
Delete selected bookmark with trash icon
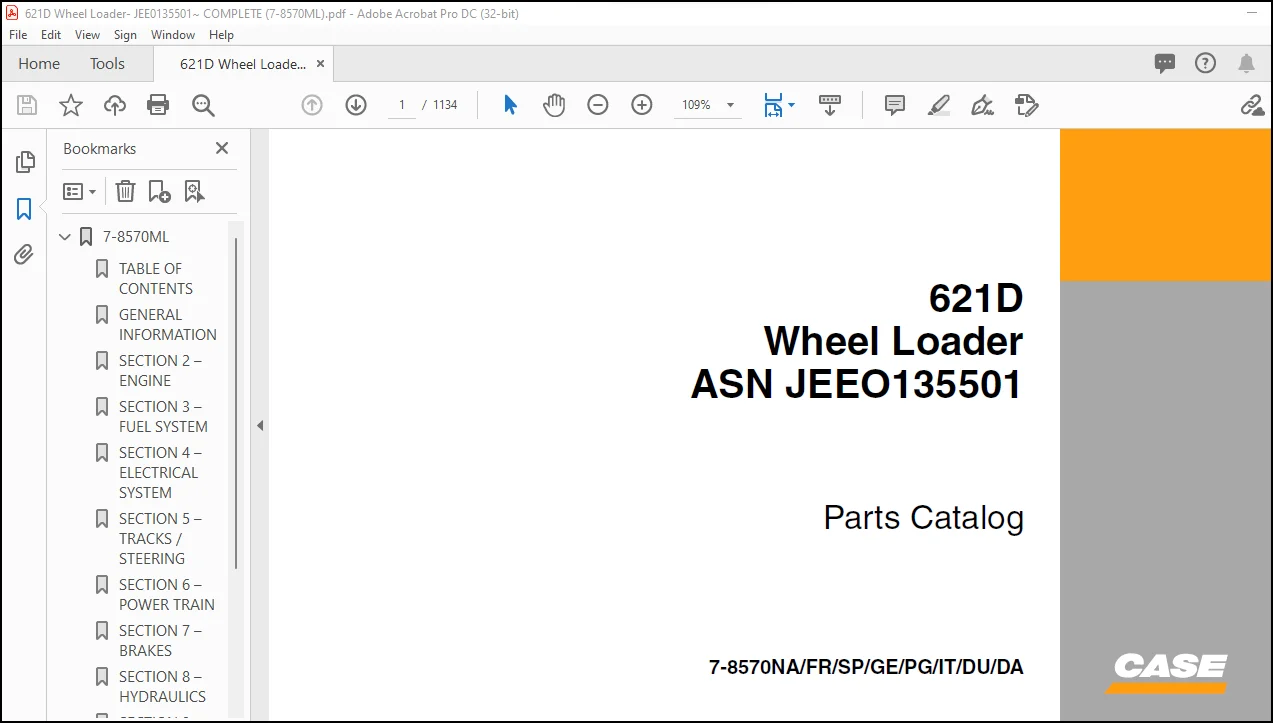coord(125,191)
